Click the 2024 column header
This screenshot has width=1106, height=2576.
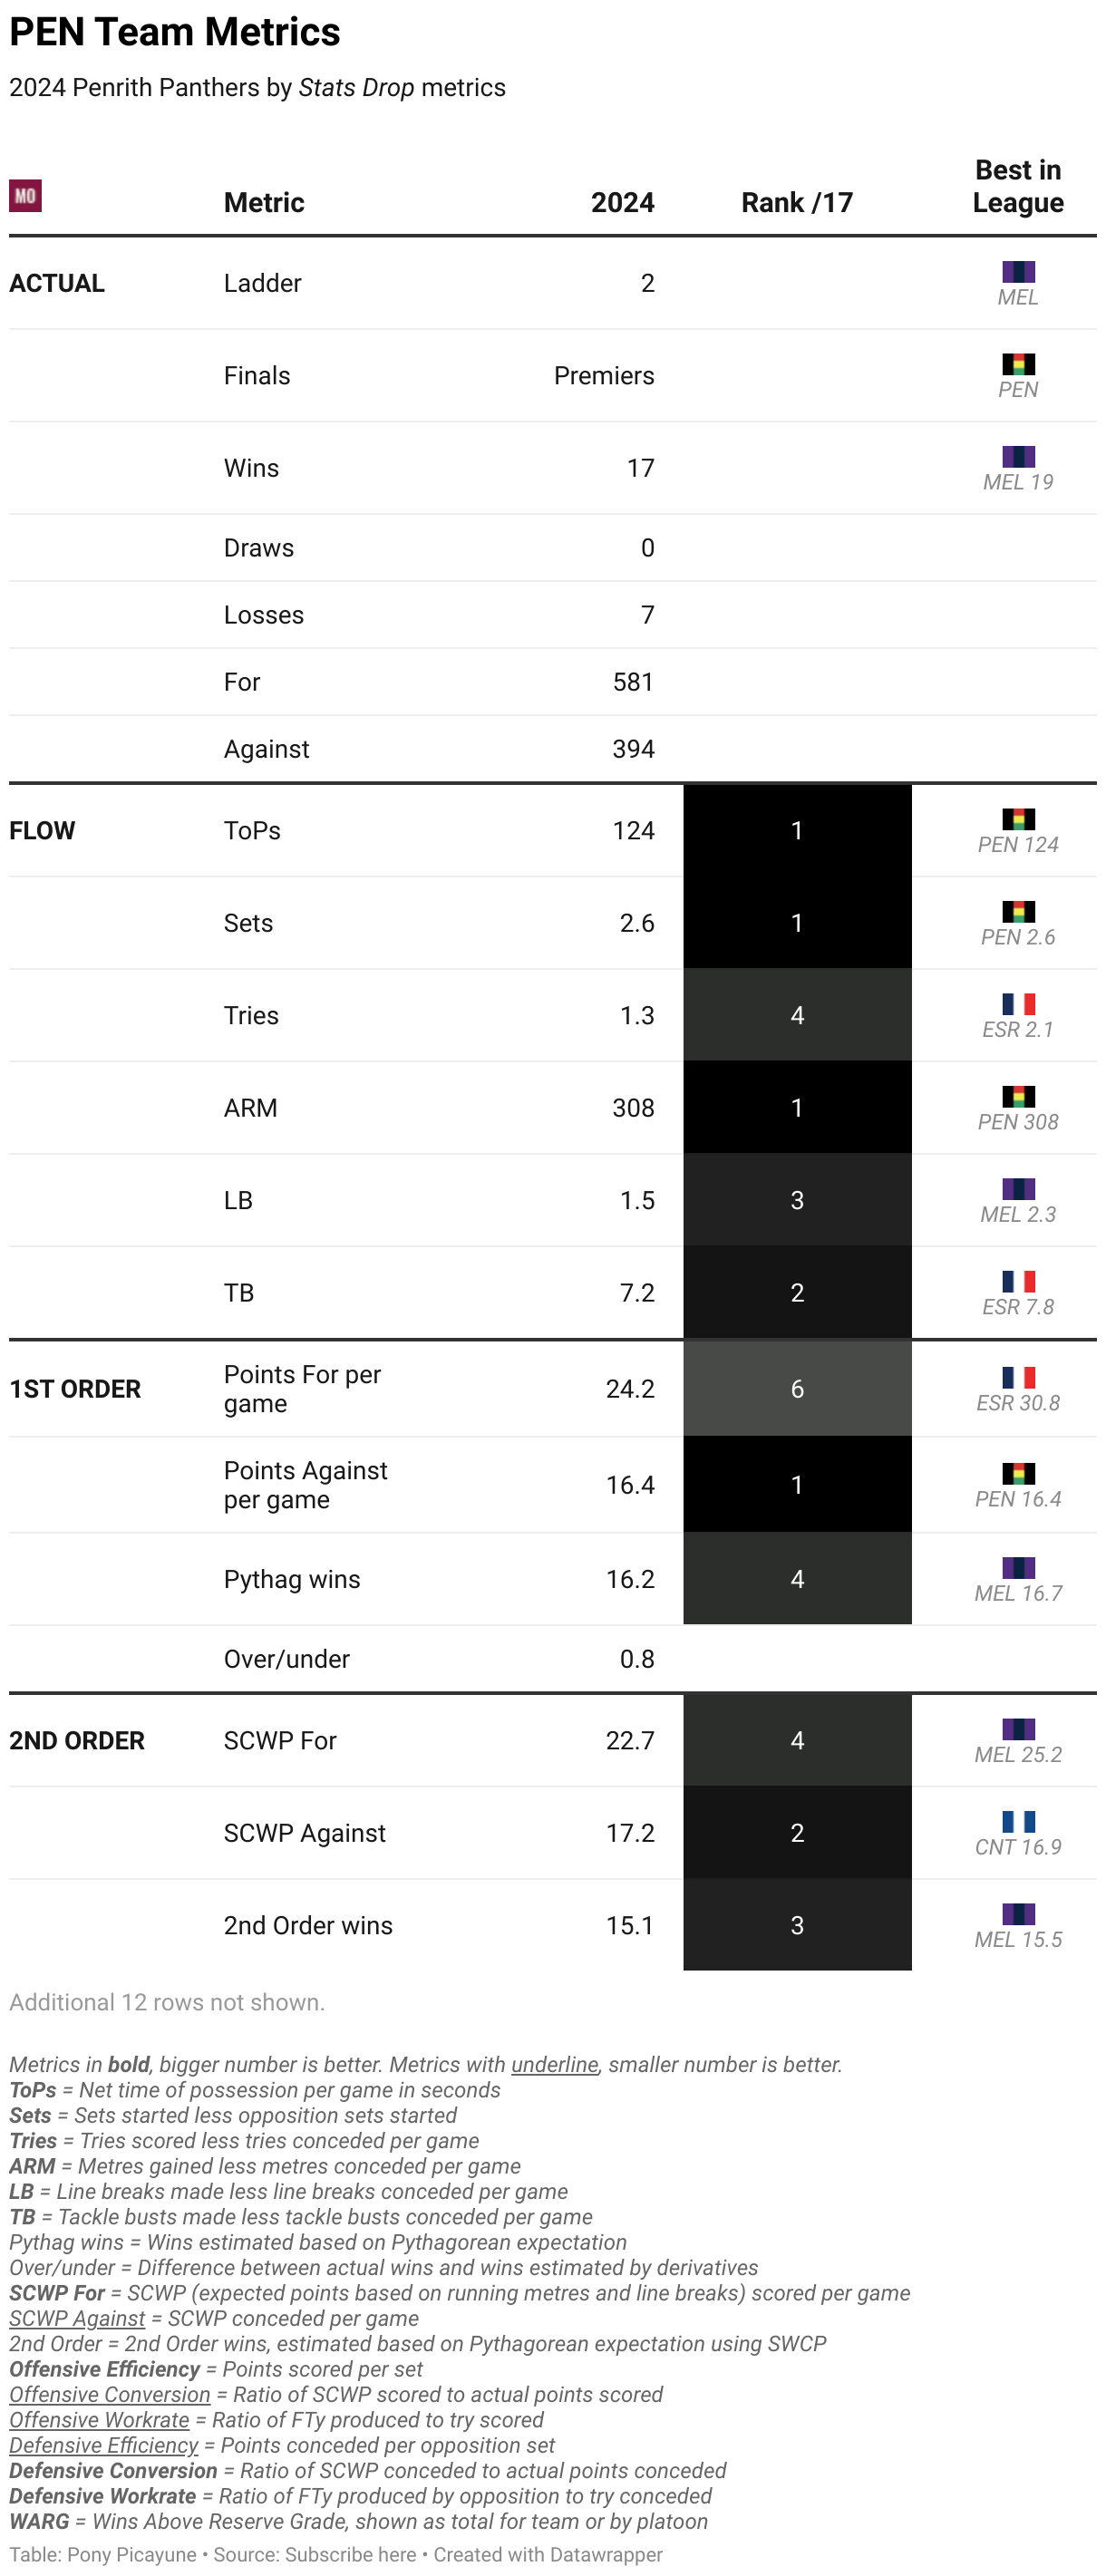622,203
